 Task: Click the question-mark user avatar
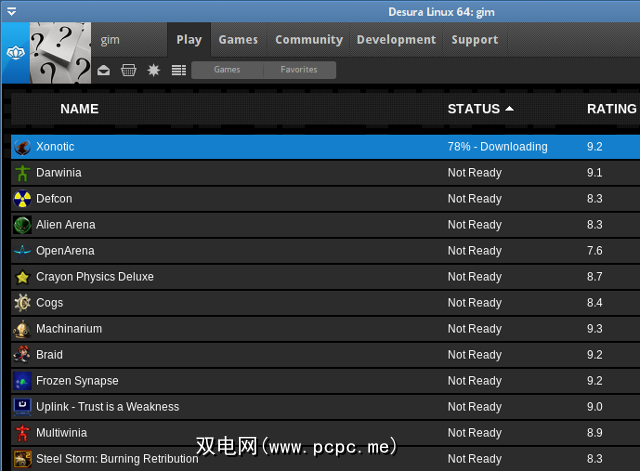(60, 53)
